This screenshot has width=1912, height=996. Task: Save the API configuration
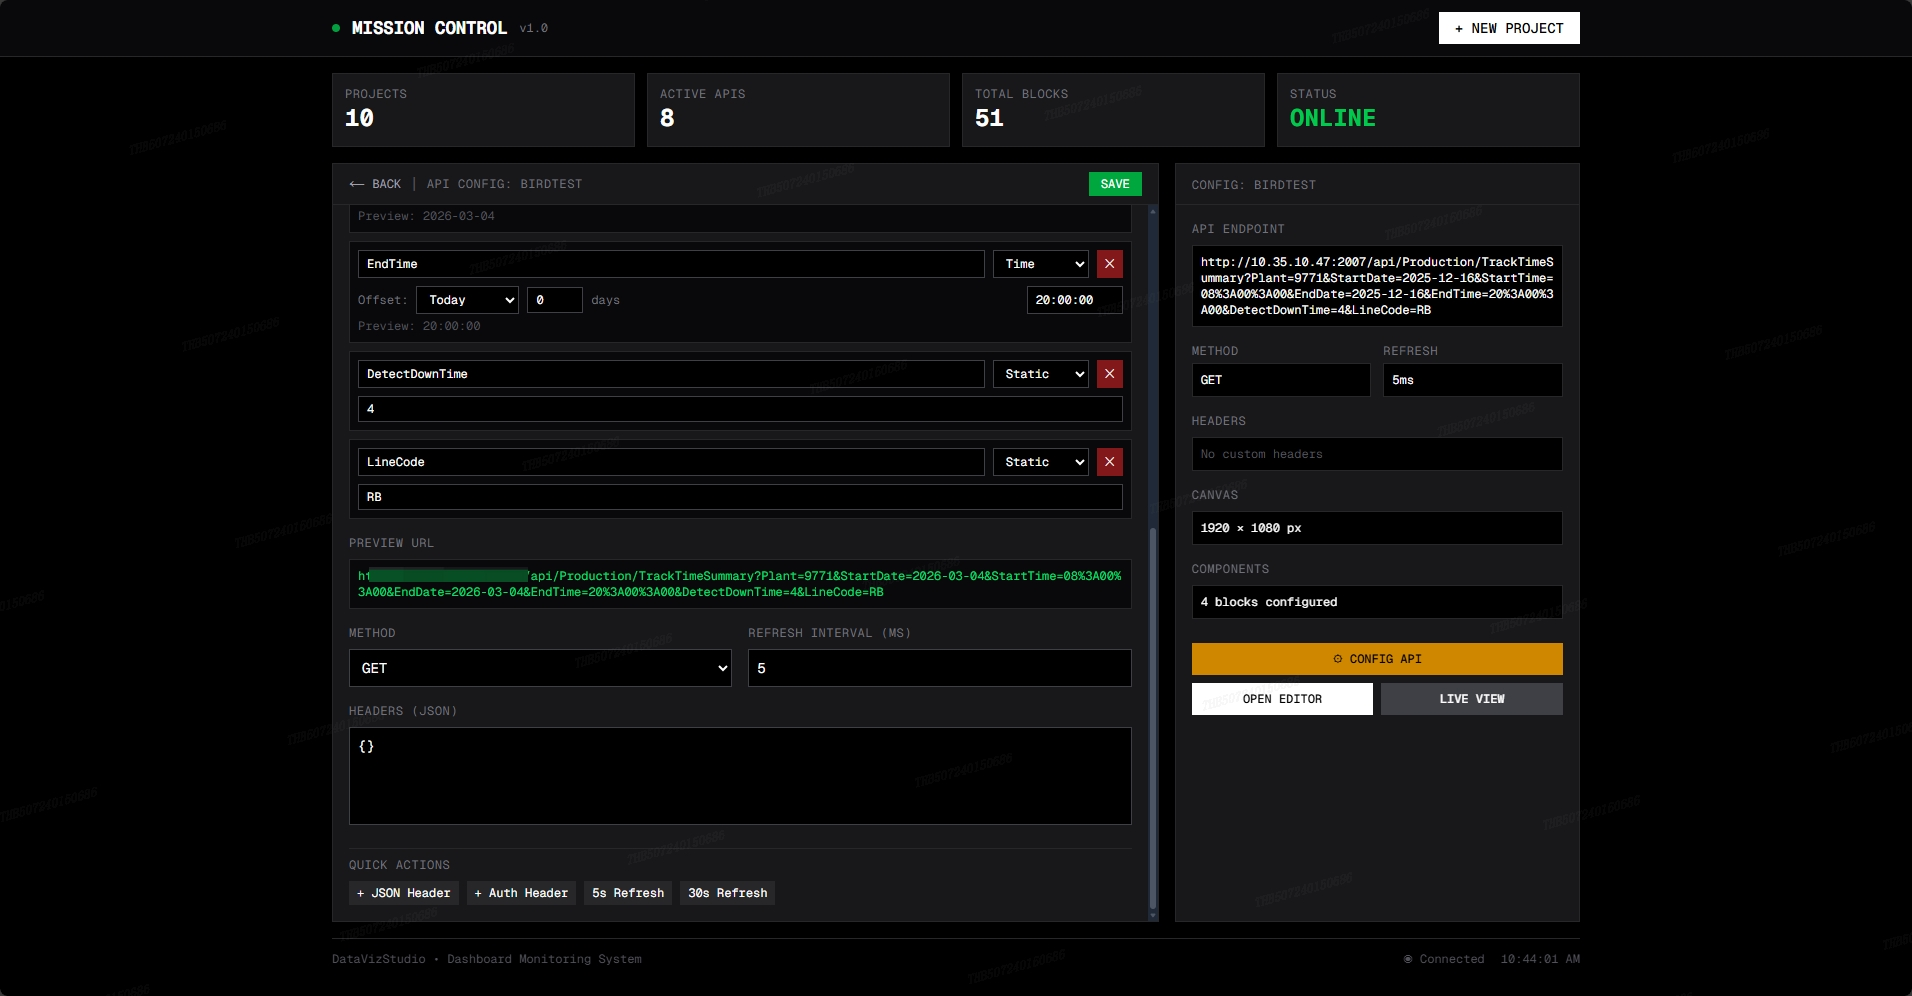pyautogui.click(x=1115, y=184)
